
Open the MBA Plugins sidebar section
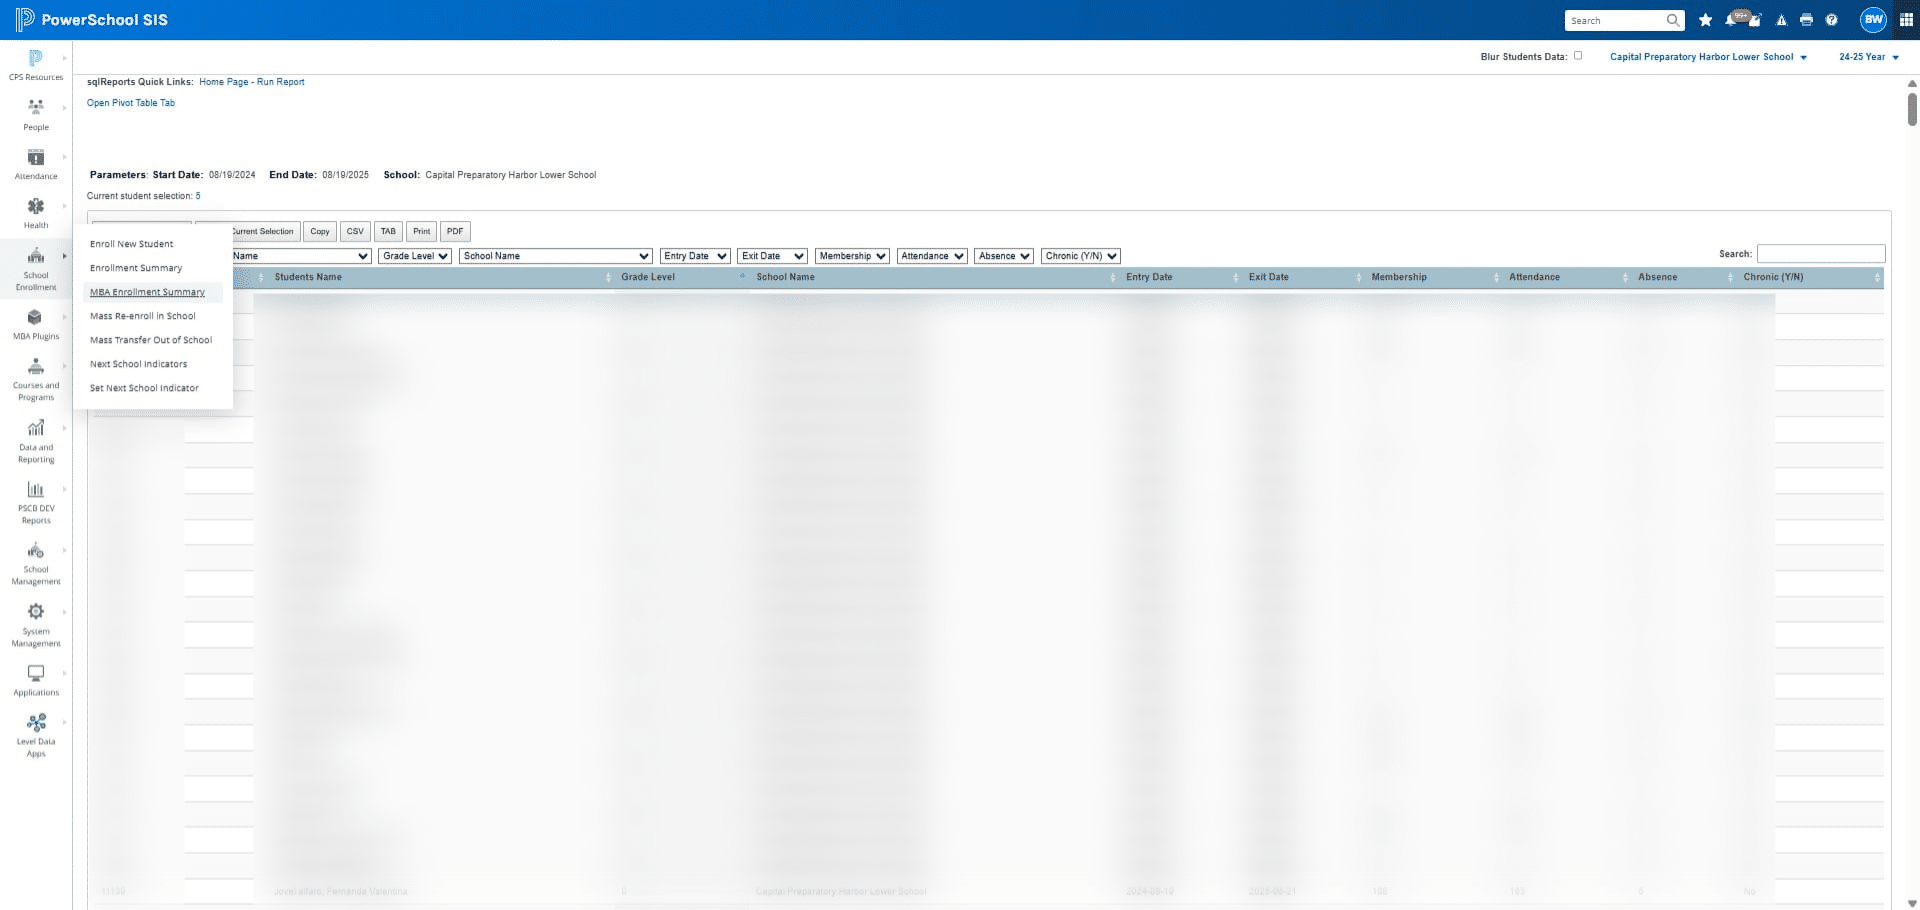pyautogui.click(x=36, y=324)
